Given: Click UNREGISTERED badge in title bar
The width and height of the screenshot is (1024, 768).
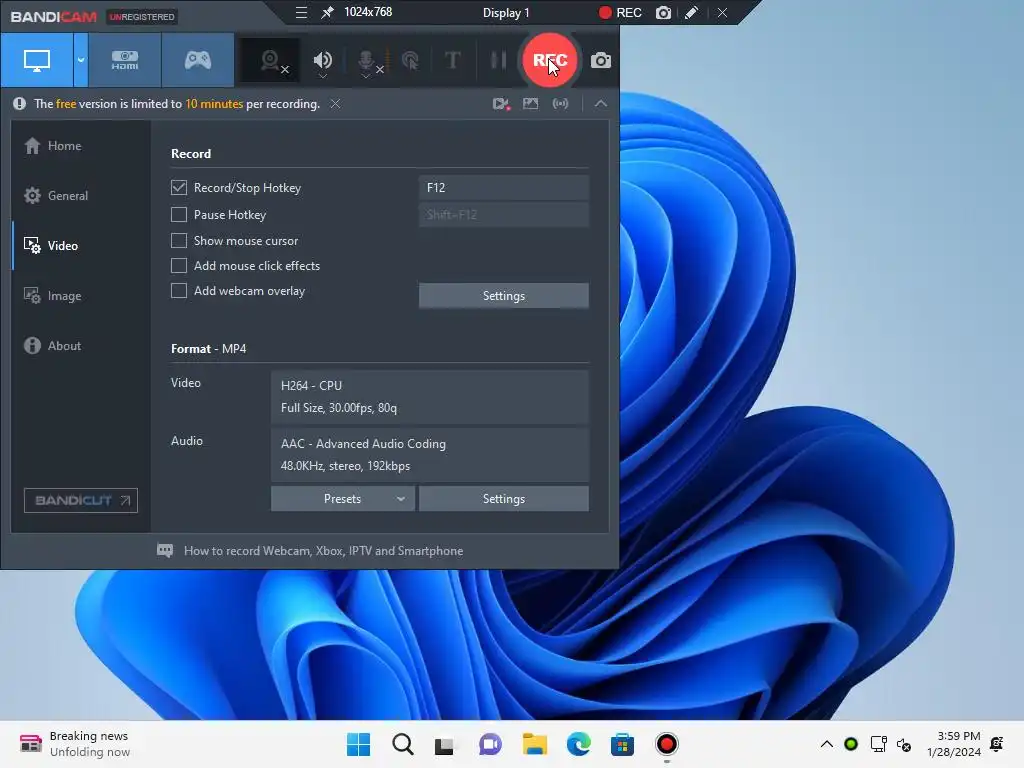Looking at the screenshot, I should 142,16.
